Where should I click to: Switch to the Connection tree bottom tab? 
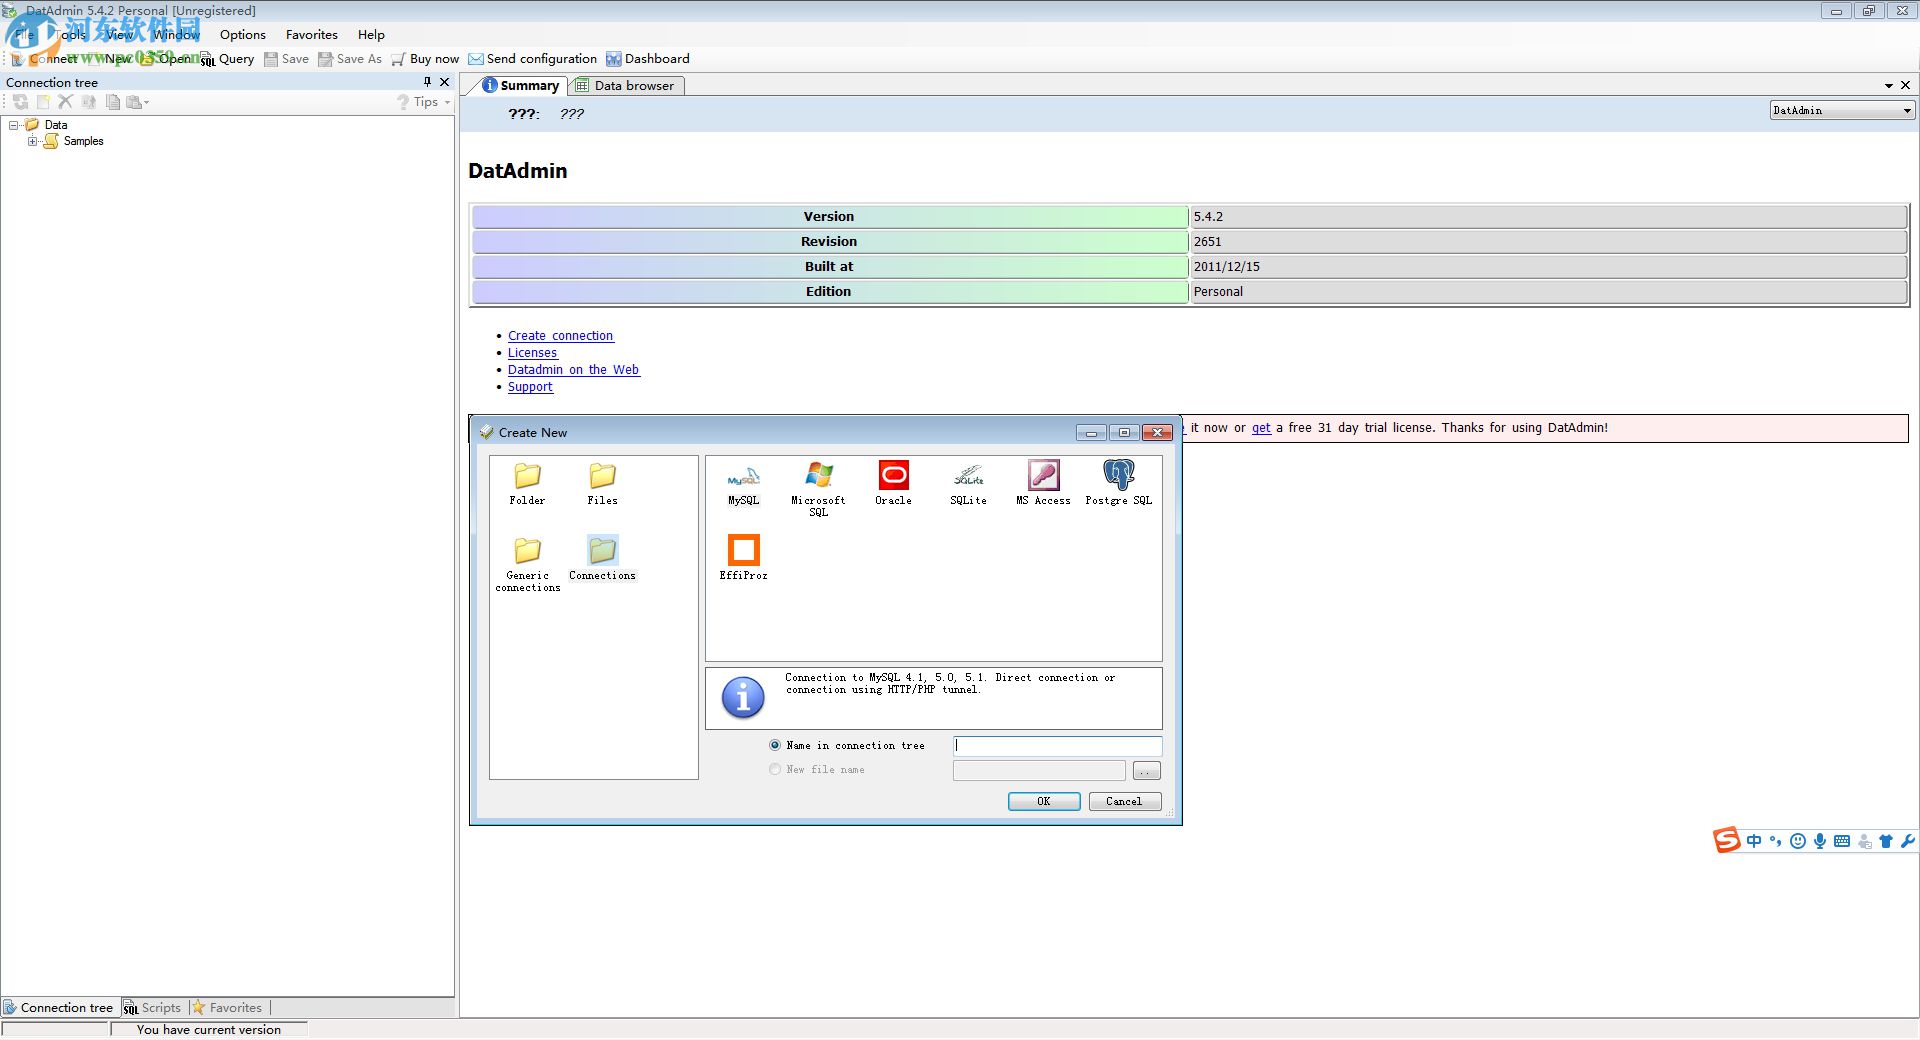(58, 1008)
